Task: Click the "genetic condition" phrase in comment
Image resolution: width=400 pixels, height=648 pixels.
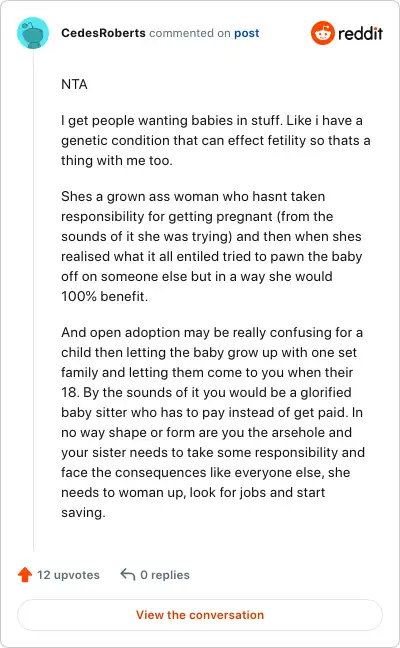Action: pyautogui.click(x=115, y=141)
